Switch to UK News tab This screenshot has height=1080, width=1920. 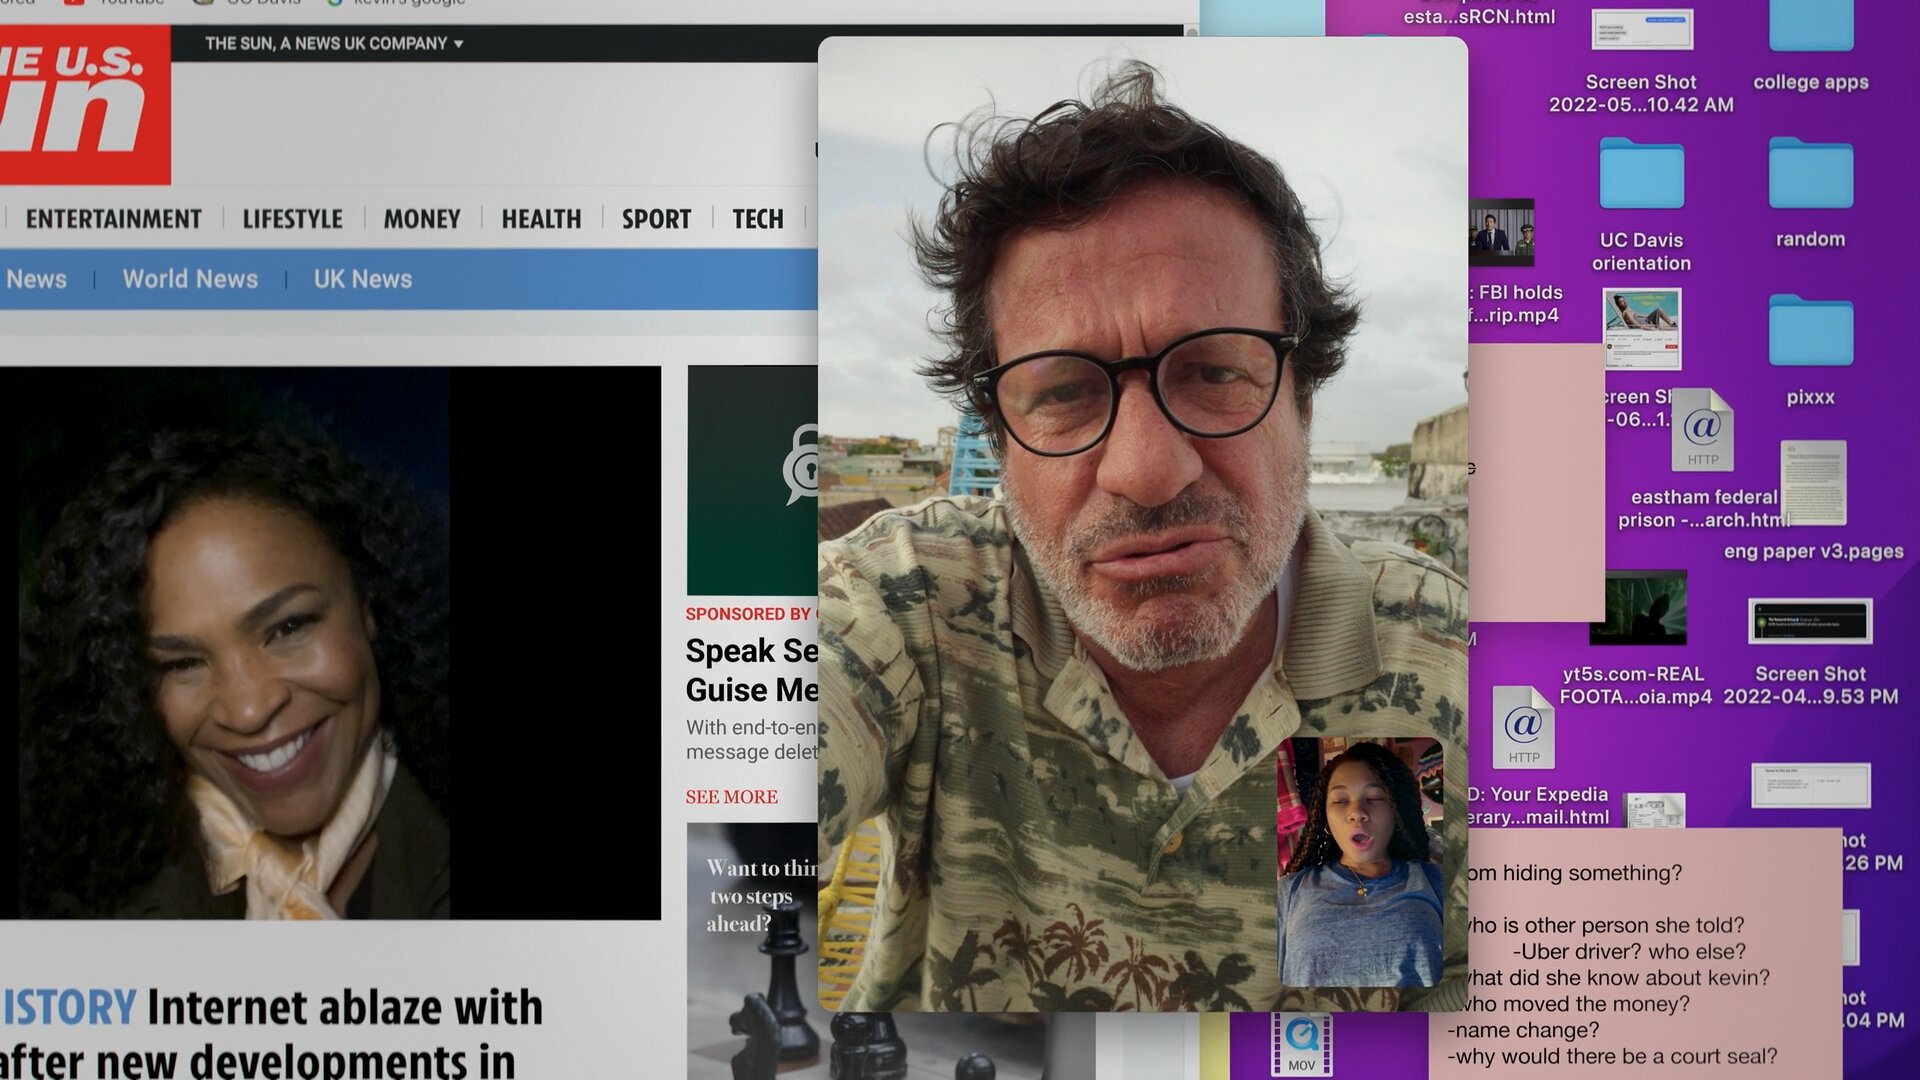(x=362, y=279)
